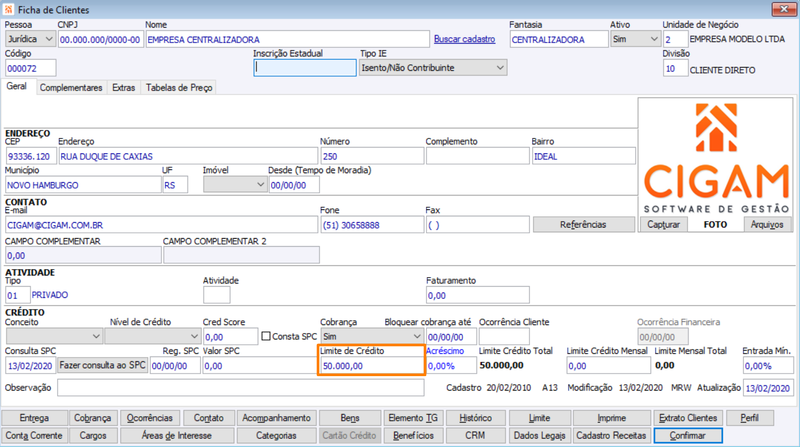The height and width of the screenshot is (447, 800).
Task: Select the Extras tab
Action: [x=123, y=88]
